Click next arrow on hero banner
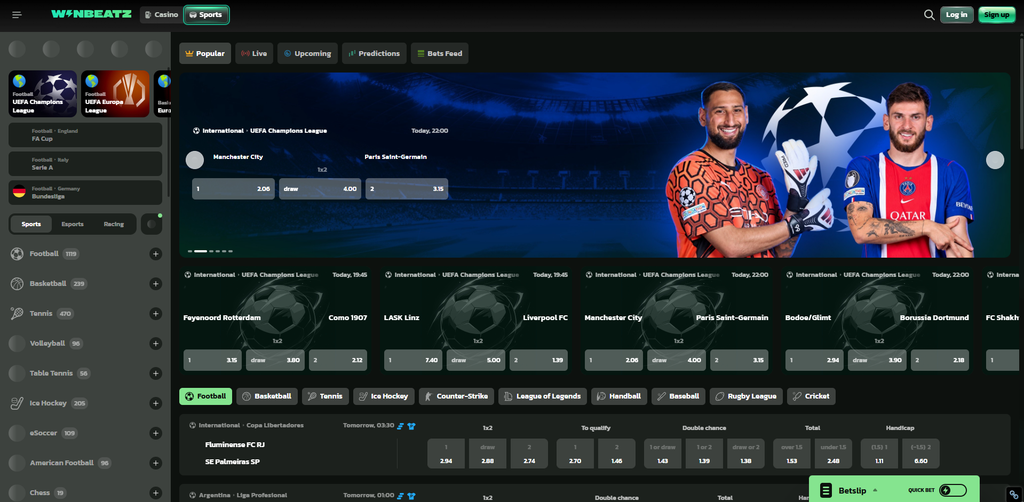1024x502 pixels. click(x=995, y=160)
